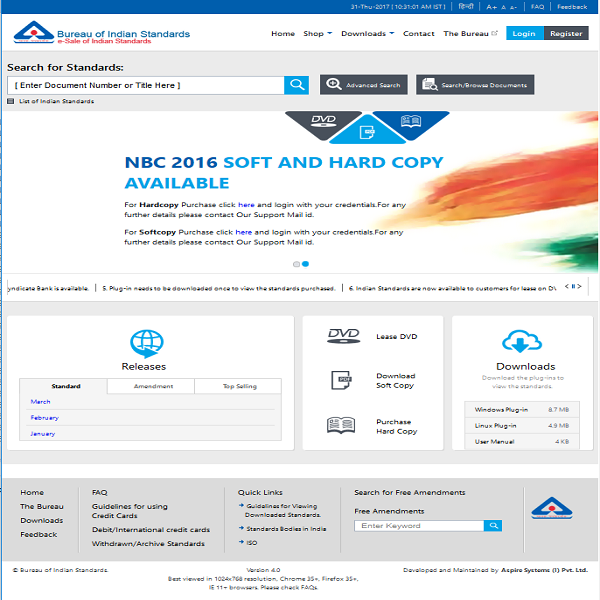
Task: Open Standards Bodies in India quick link
Action: point(286,529)
